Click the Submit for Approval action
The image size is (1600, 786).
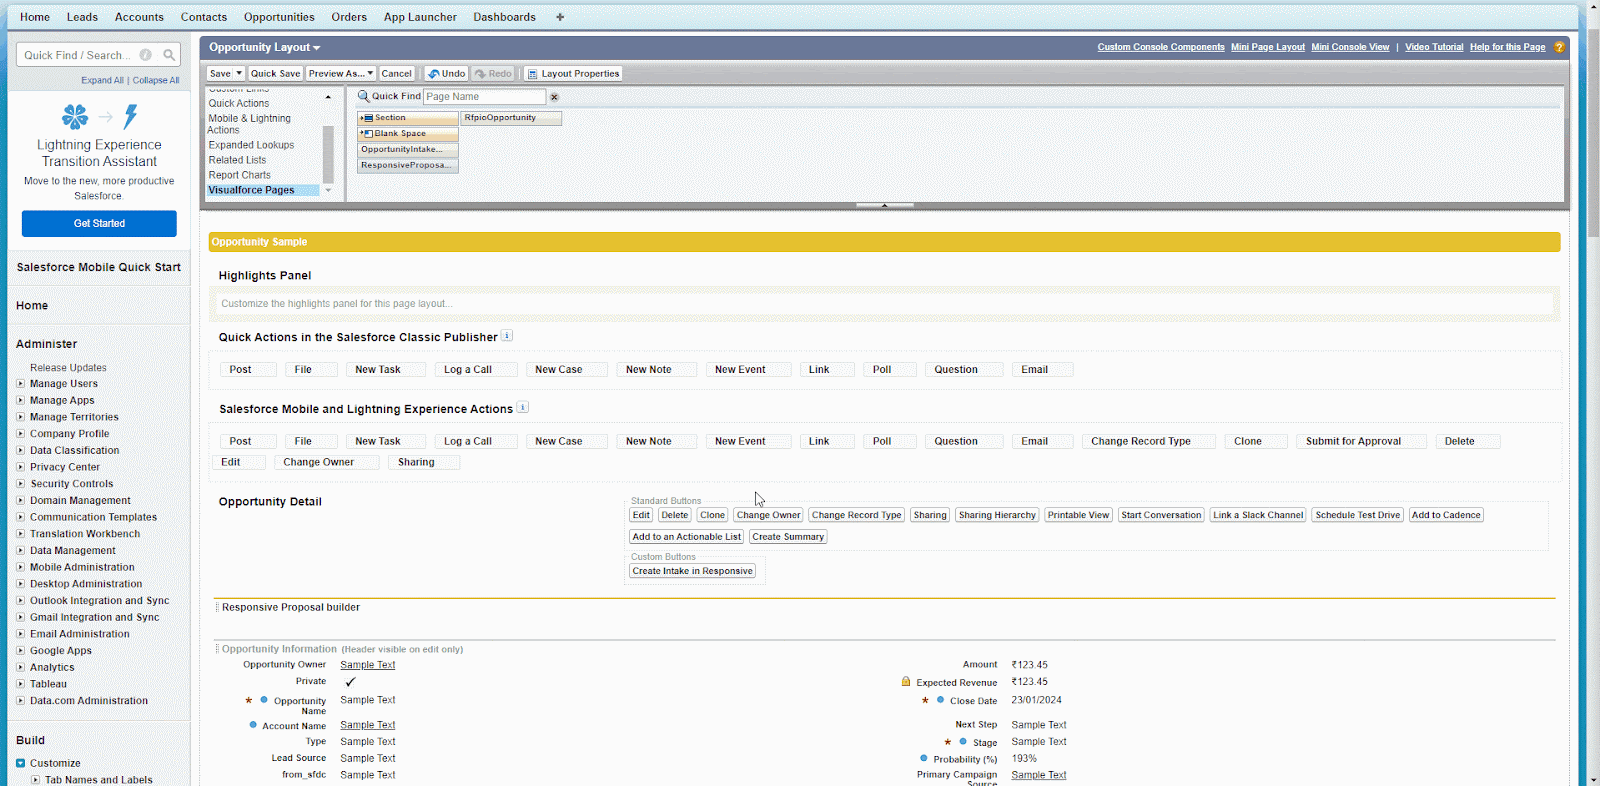pyautogui.click(x=1361, y=441)
